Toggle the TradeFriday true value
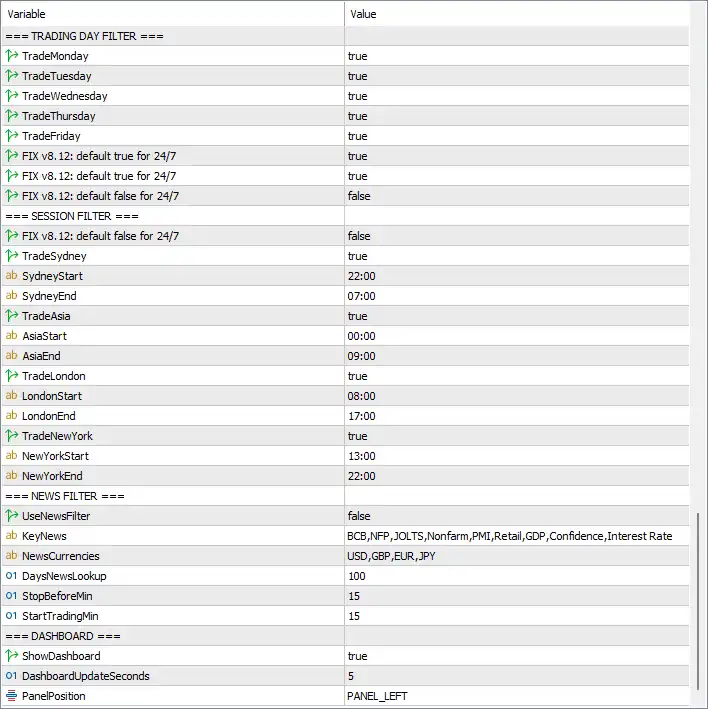This screenshot has height=709, width=708. [x=517, y=136]
